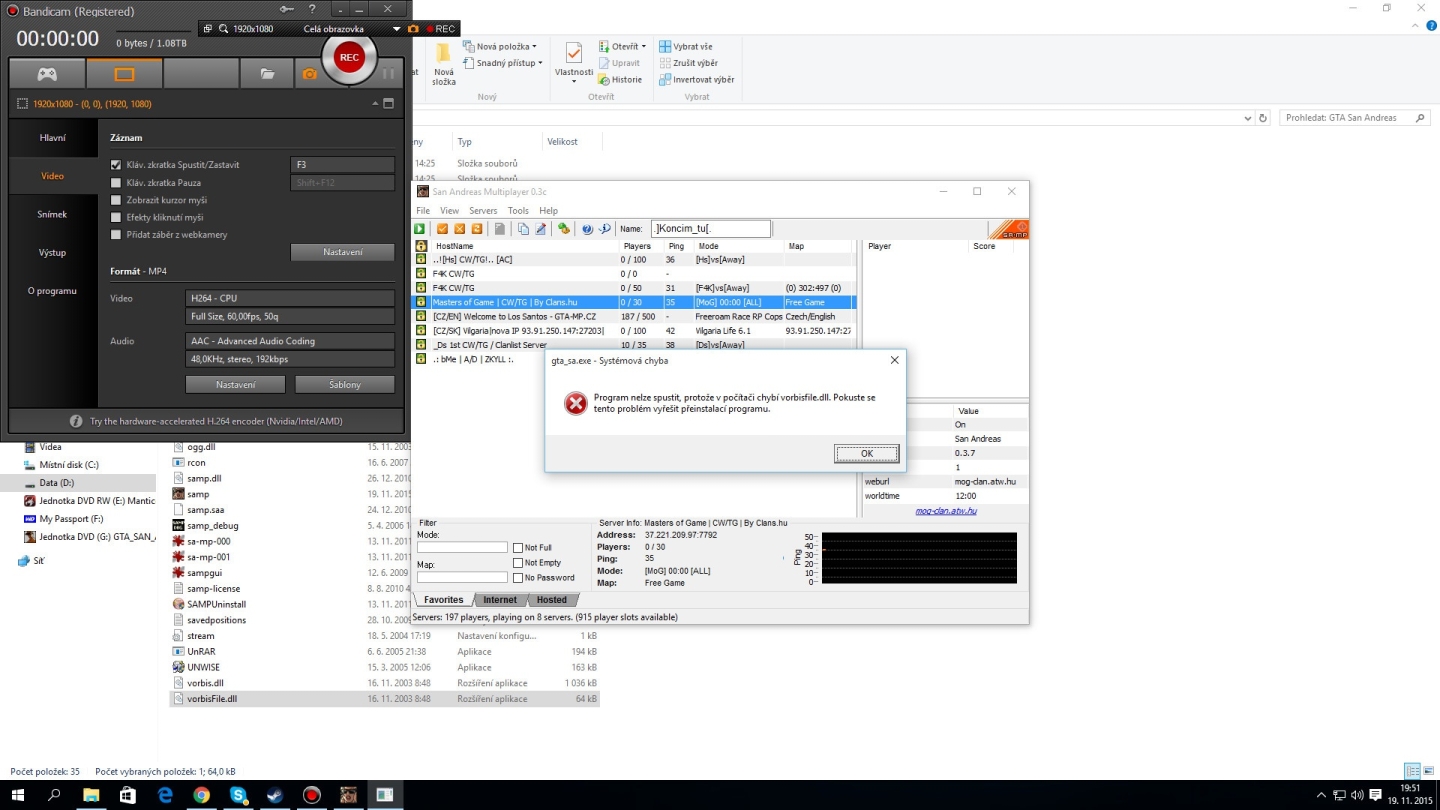Click the magnifier icon in recording bar
This screenshot has height=810, width=1440.
pos(222,29)
